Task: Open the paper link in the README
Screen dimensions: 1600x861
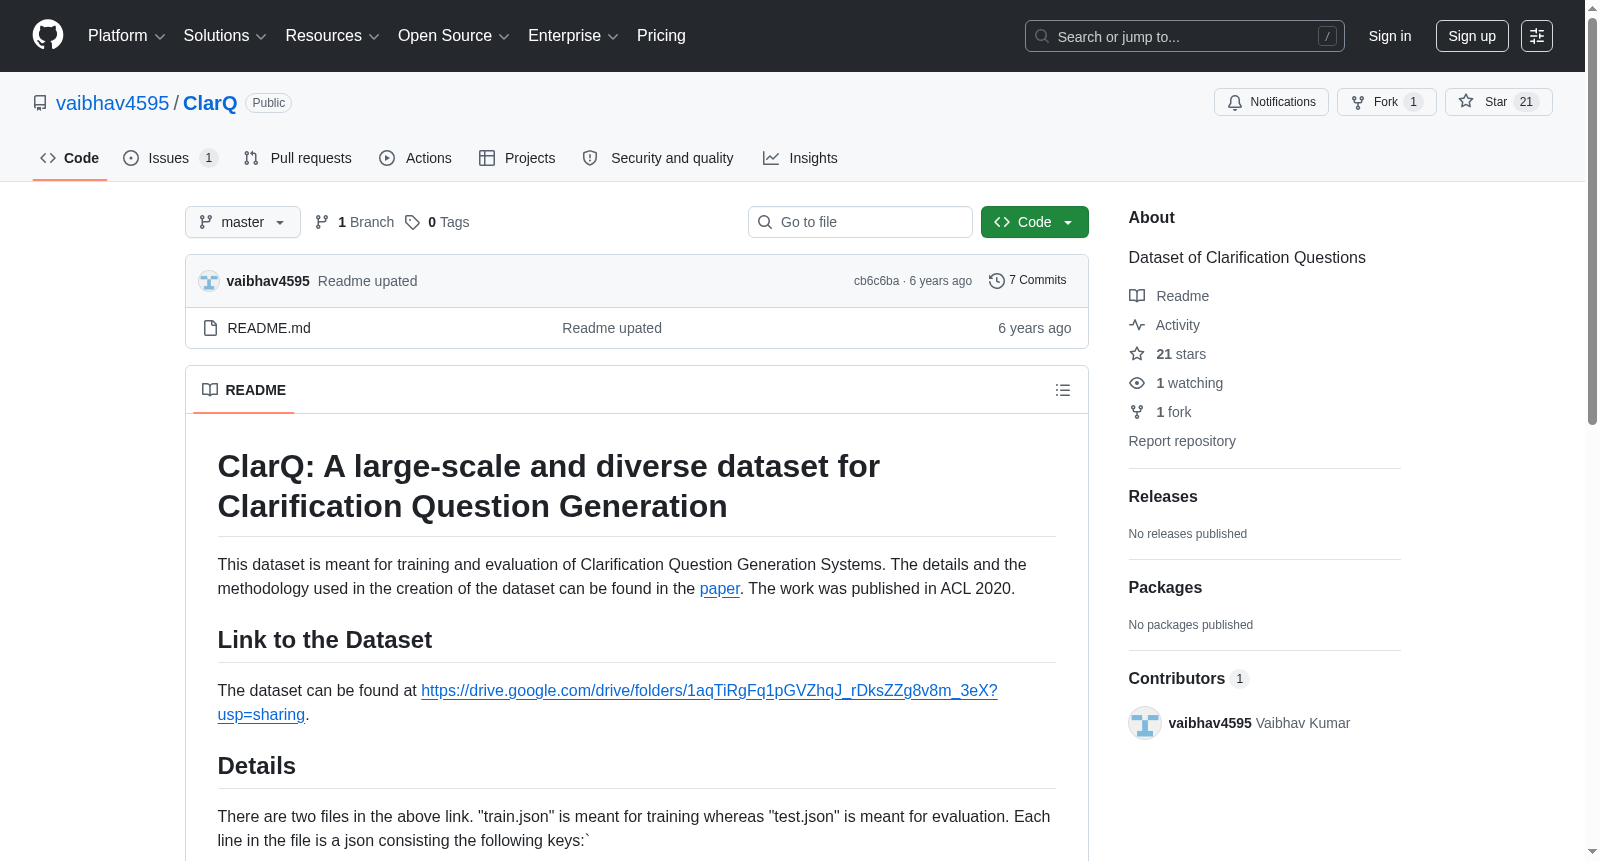Action: pos(720,588)
